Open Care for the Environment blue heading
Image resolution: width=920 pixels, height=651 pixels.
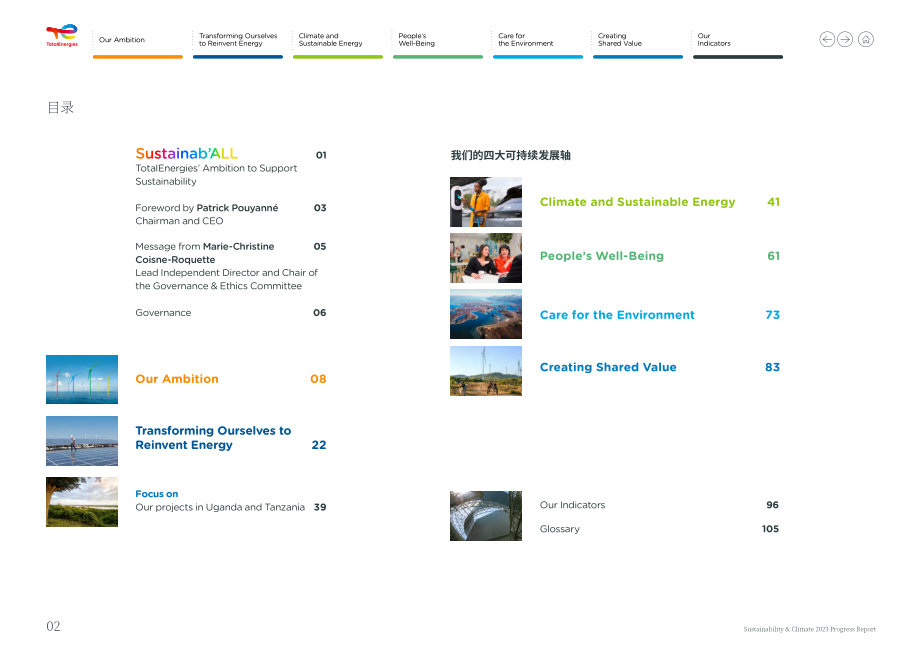pos(617,315)
